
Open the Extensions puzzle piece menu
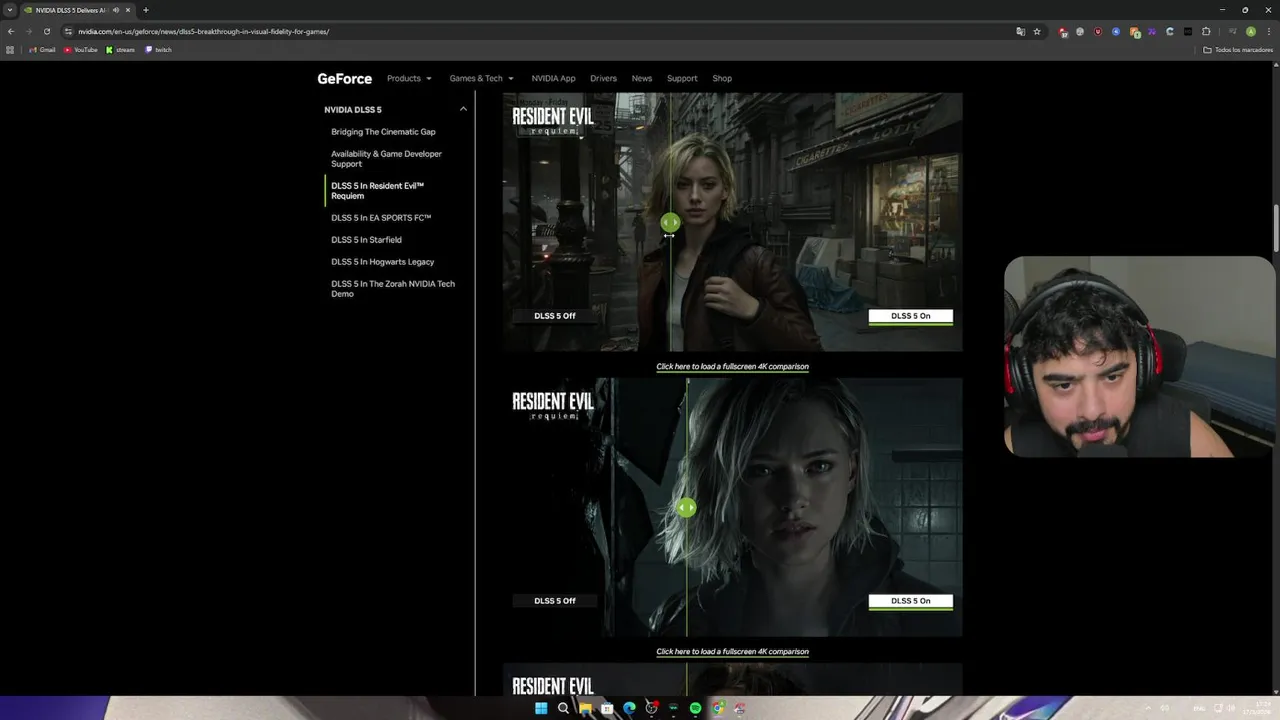1206,31
